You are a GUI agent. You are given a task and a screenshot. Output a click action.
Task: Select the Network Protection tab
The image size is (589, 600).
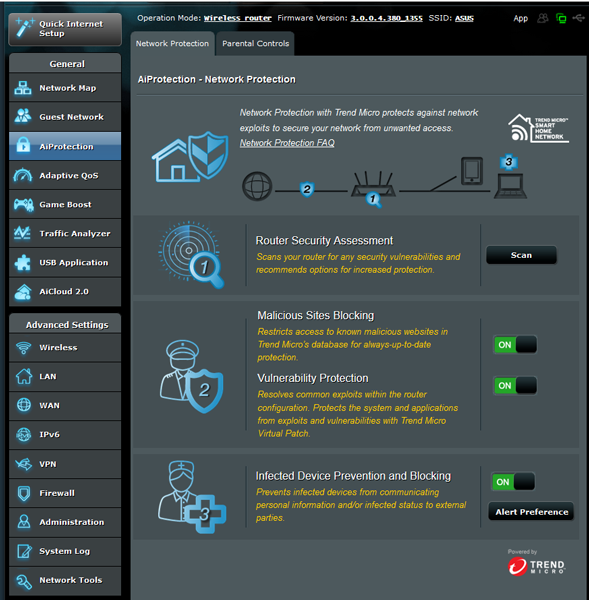172,44
